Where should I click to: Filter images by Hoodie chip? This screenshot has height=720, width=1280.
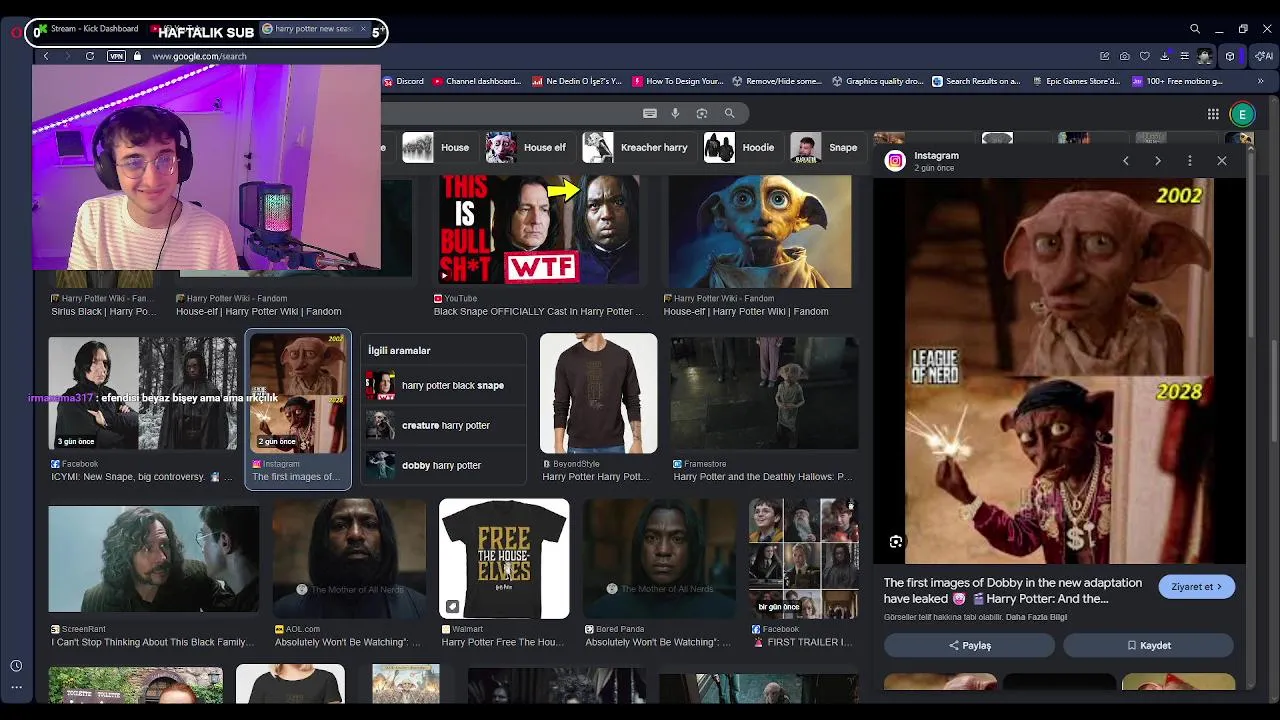click(740, 148)
